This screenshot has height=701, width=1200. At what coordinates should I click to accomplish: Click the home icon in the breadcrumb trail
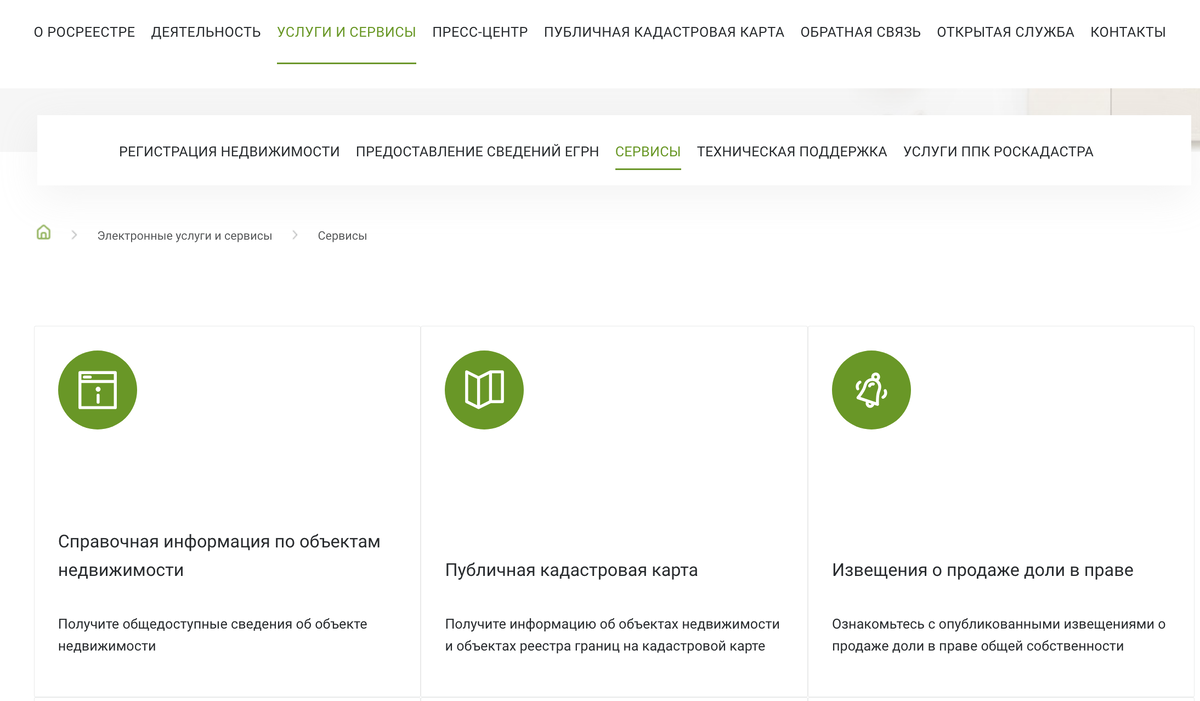tap(43, 233)
